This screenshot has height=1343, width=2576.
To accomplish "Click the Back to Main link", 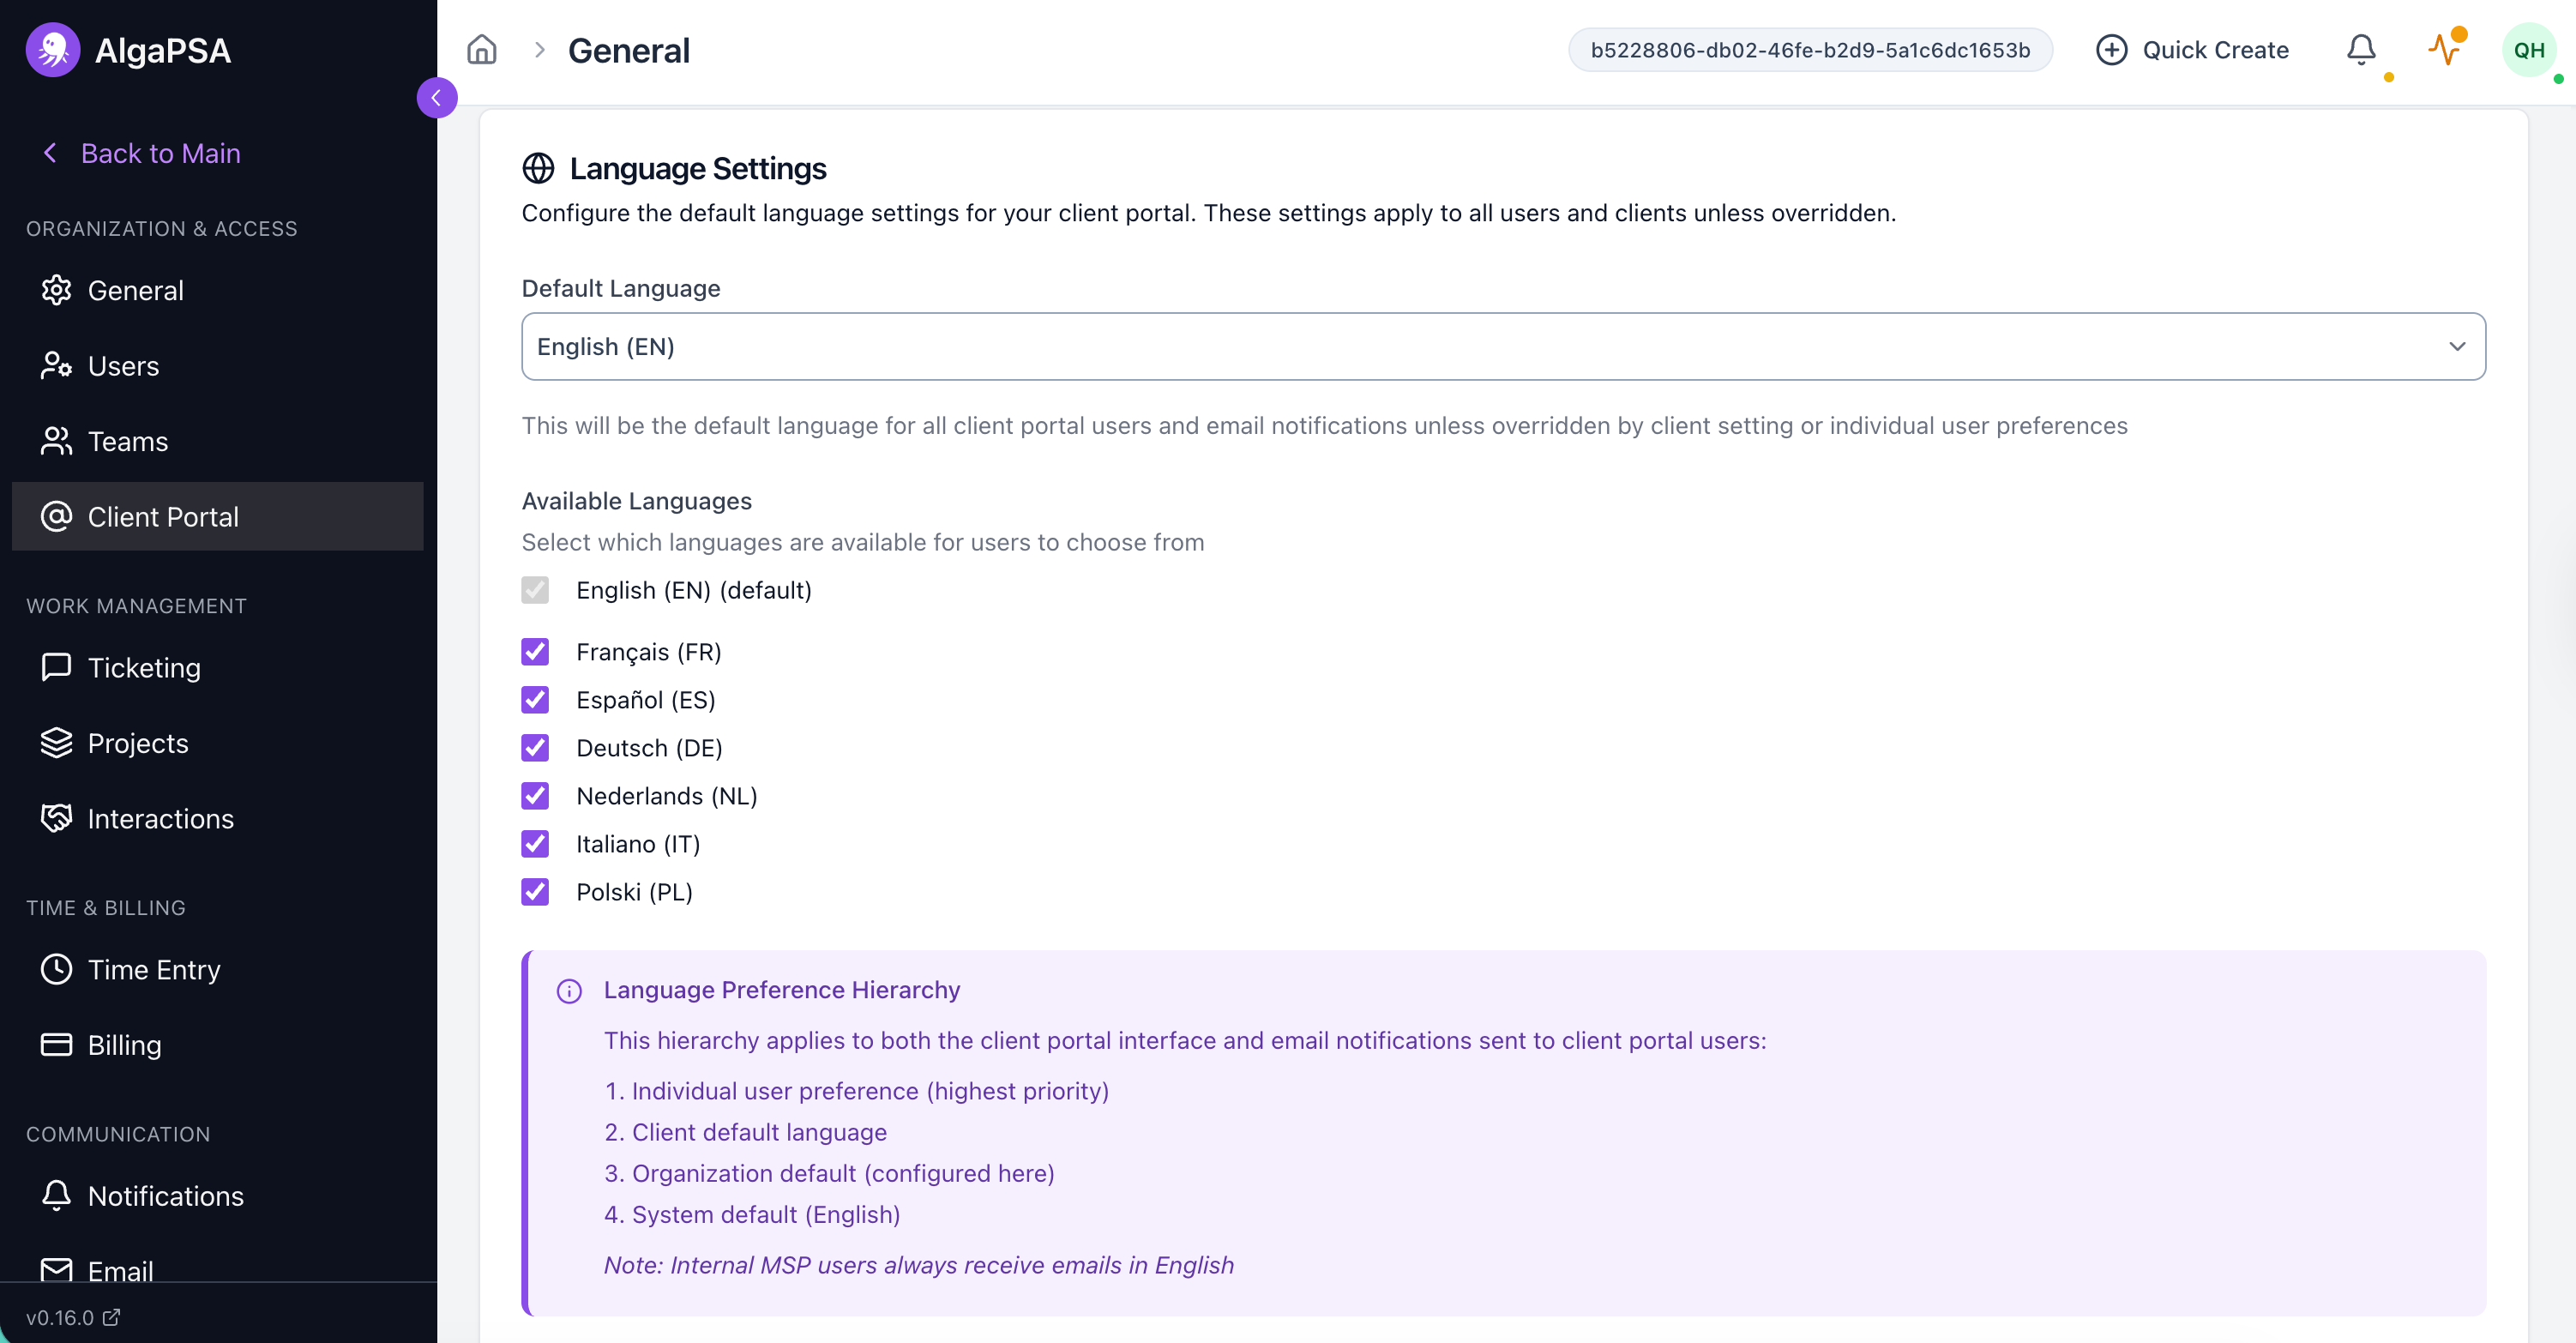I will (160, 152).
